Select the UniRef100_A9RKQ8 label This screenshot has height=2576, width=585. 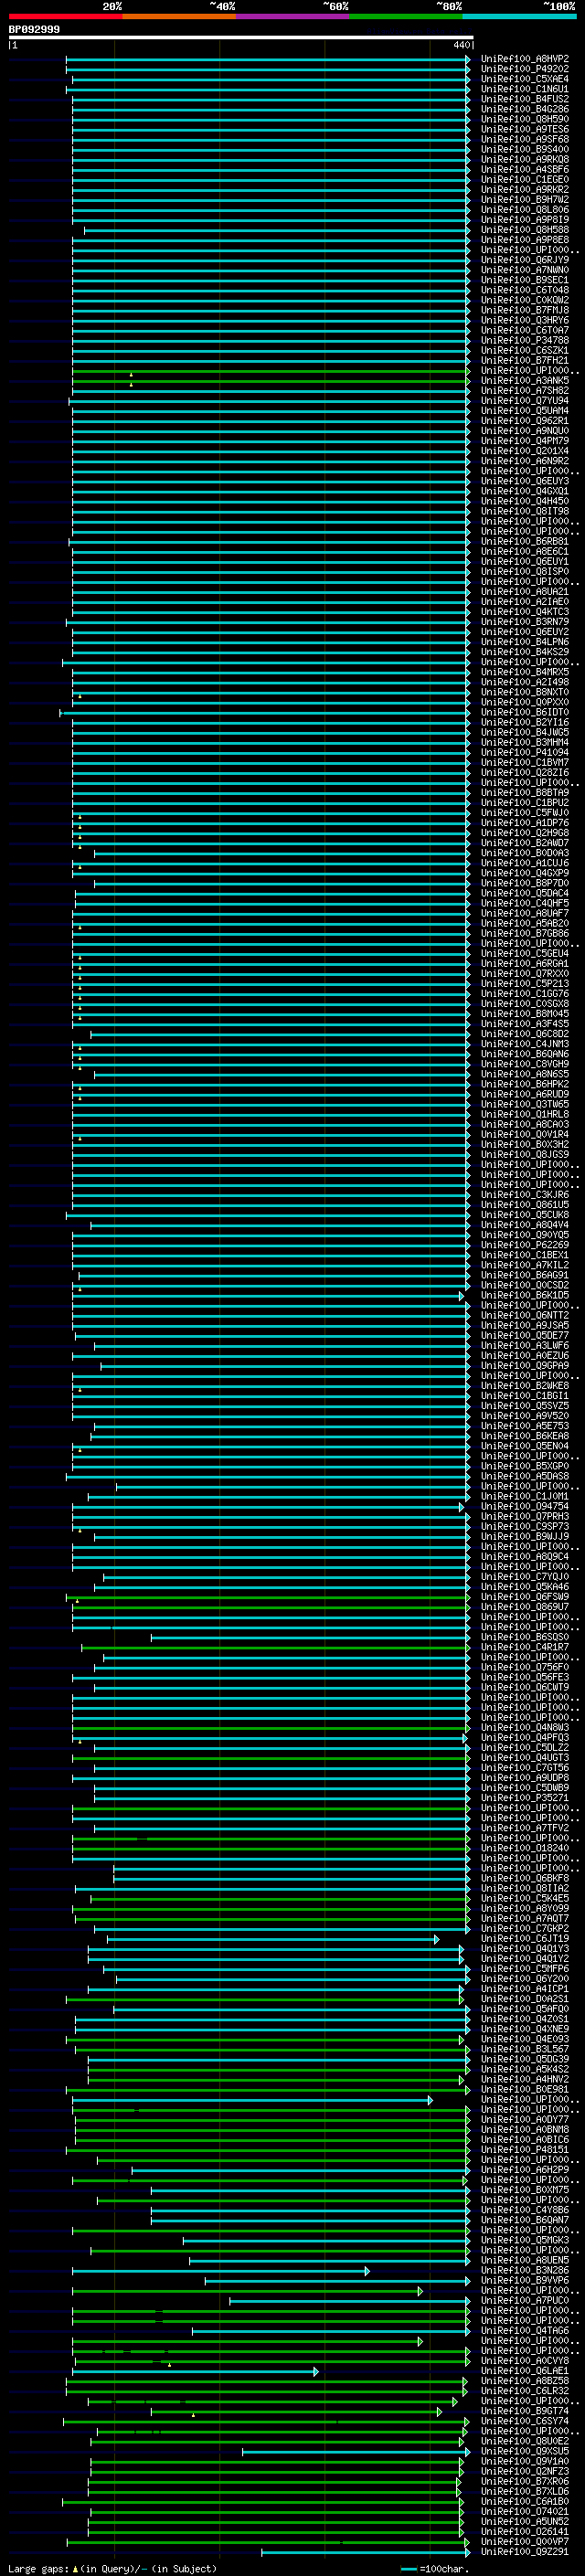(x=525, y=159)
